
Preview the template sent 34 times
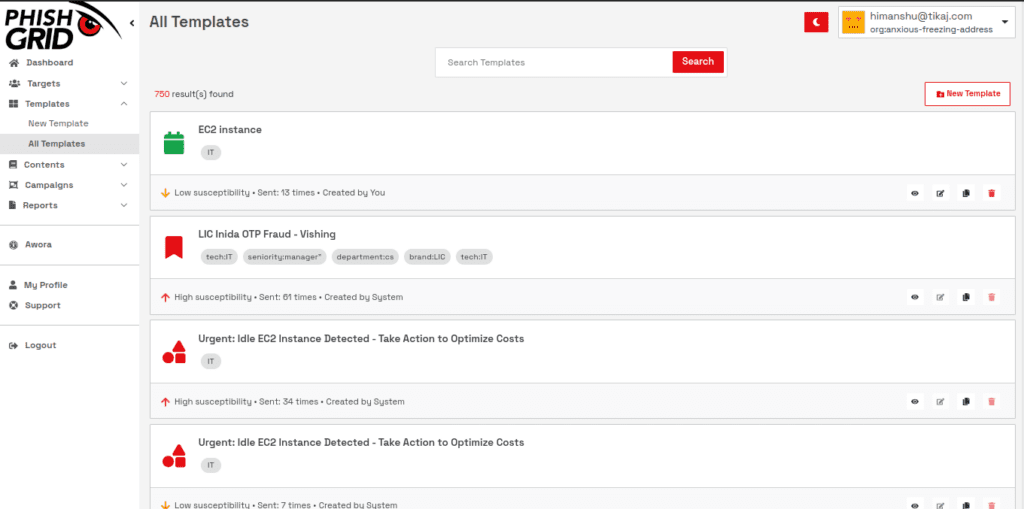pos(915,402)
